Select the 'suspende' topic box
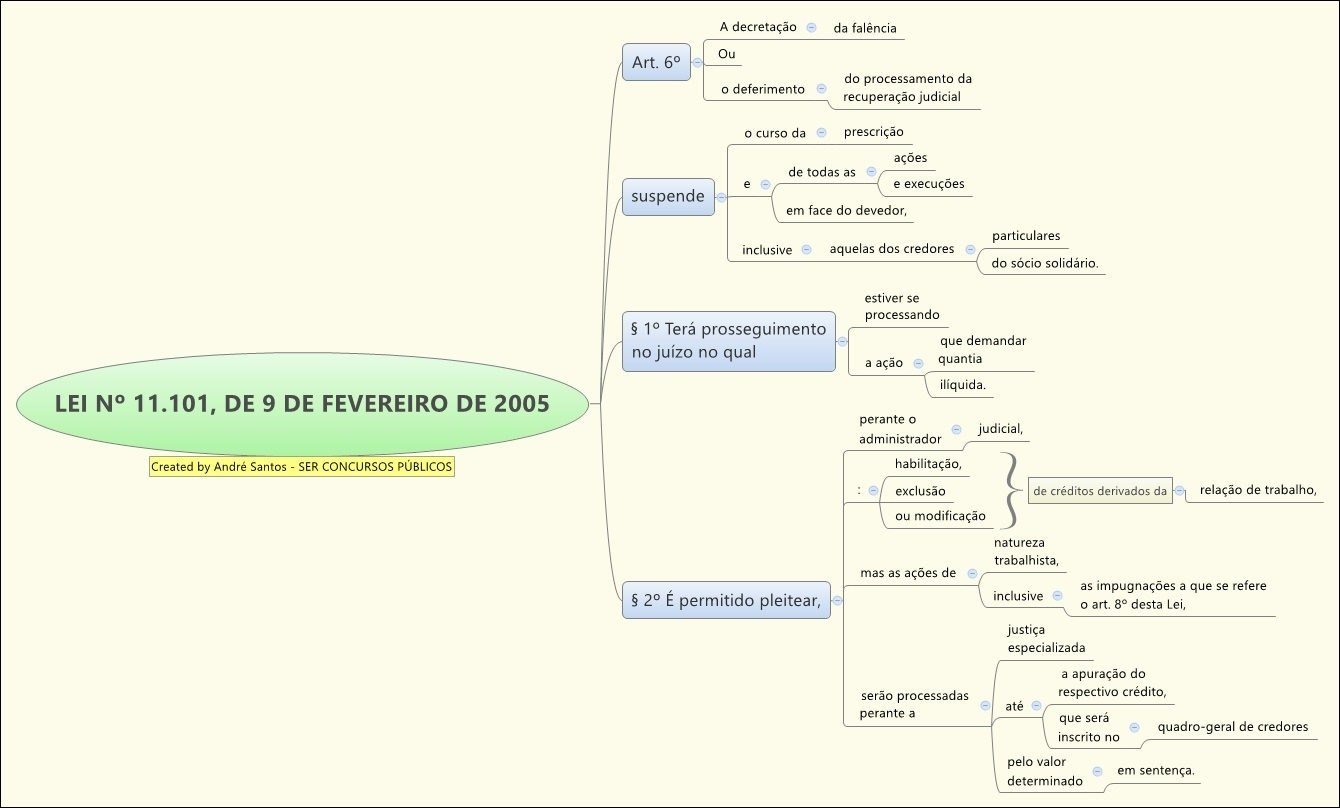Screen dimensions: 1340x808 (667, 197)
